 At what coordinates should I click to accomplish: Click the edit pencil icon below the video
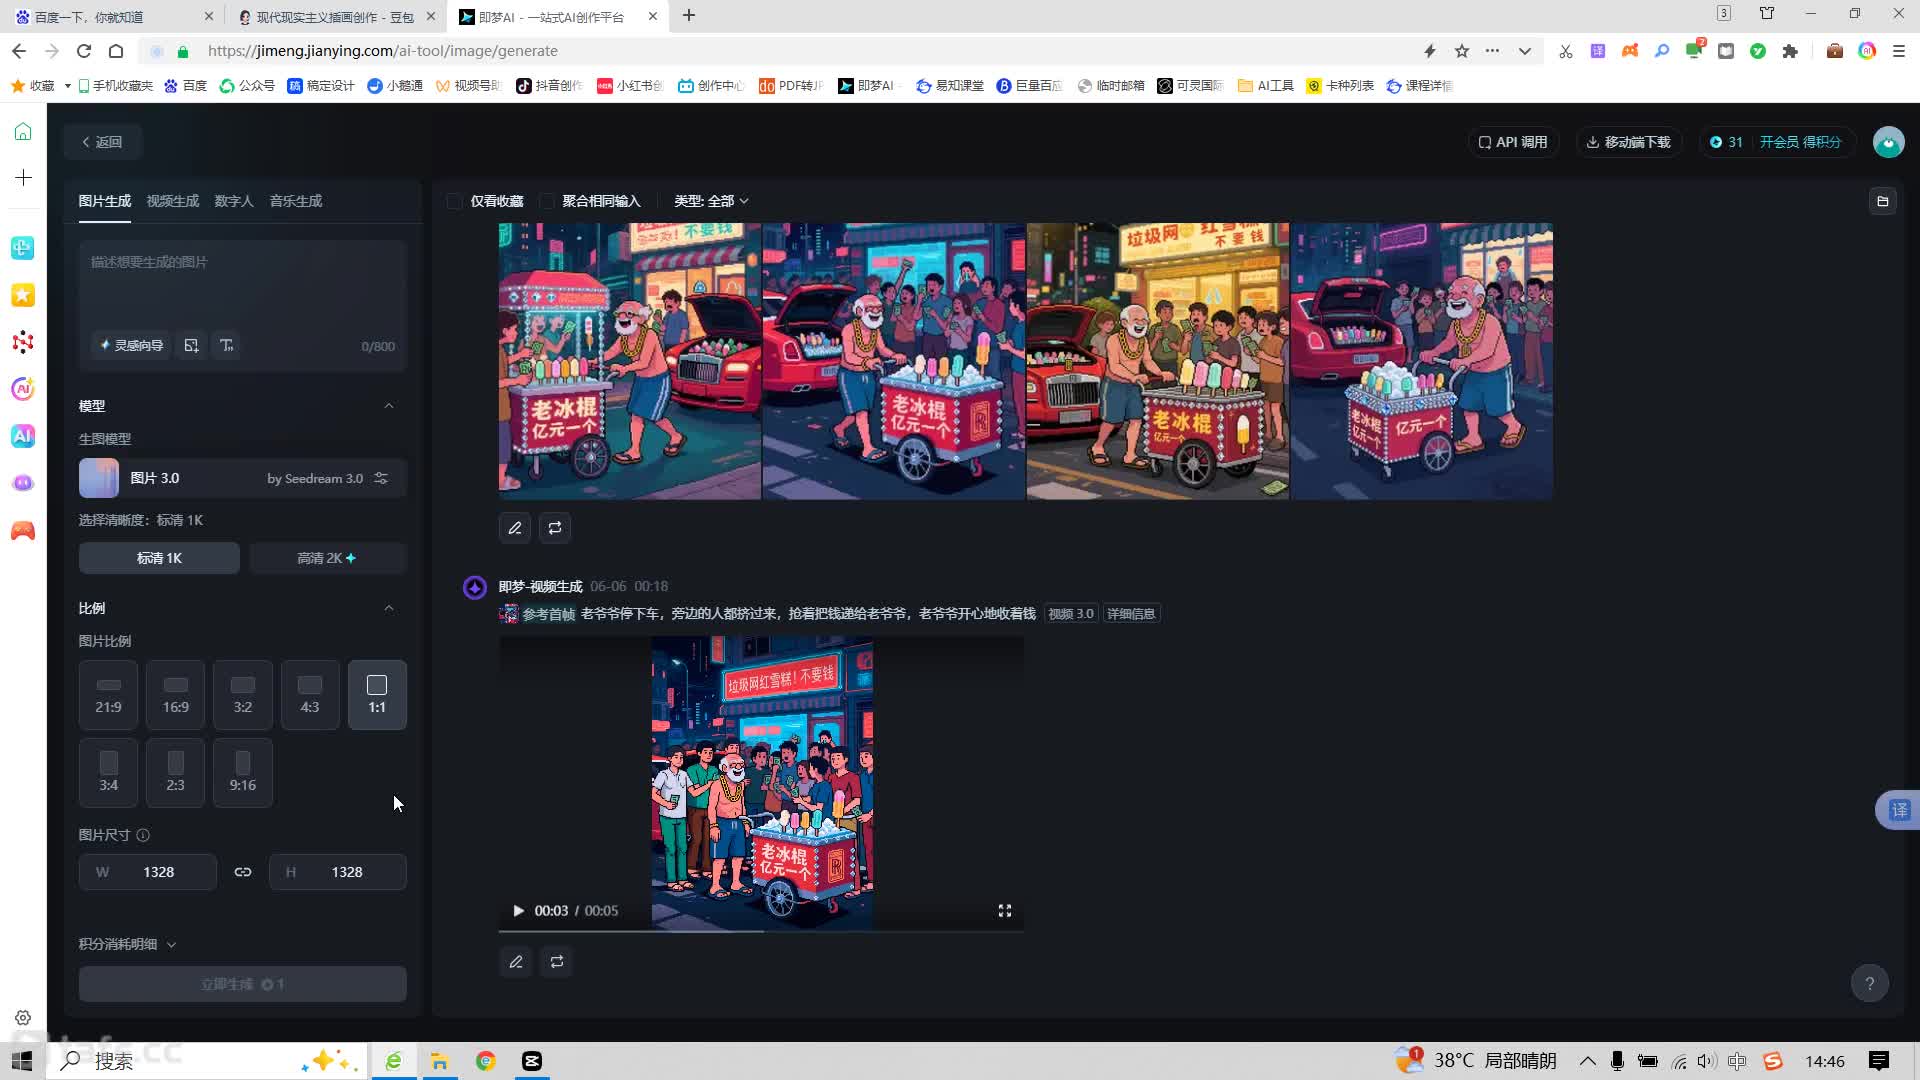tap(516, 962)
